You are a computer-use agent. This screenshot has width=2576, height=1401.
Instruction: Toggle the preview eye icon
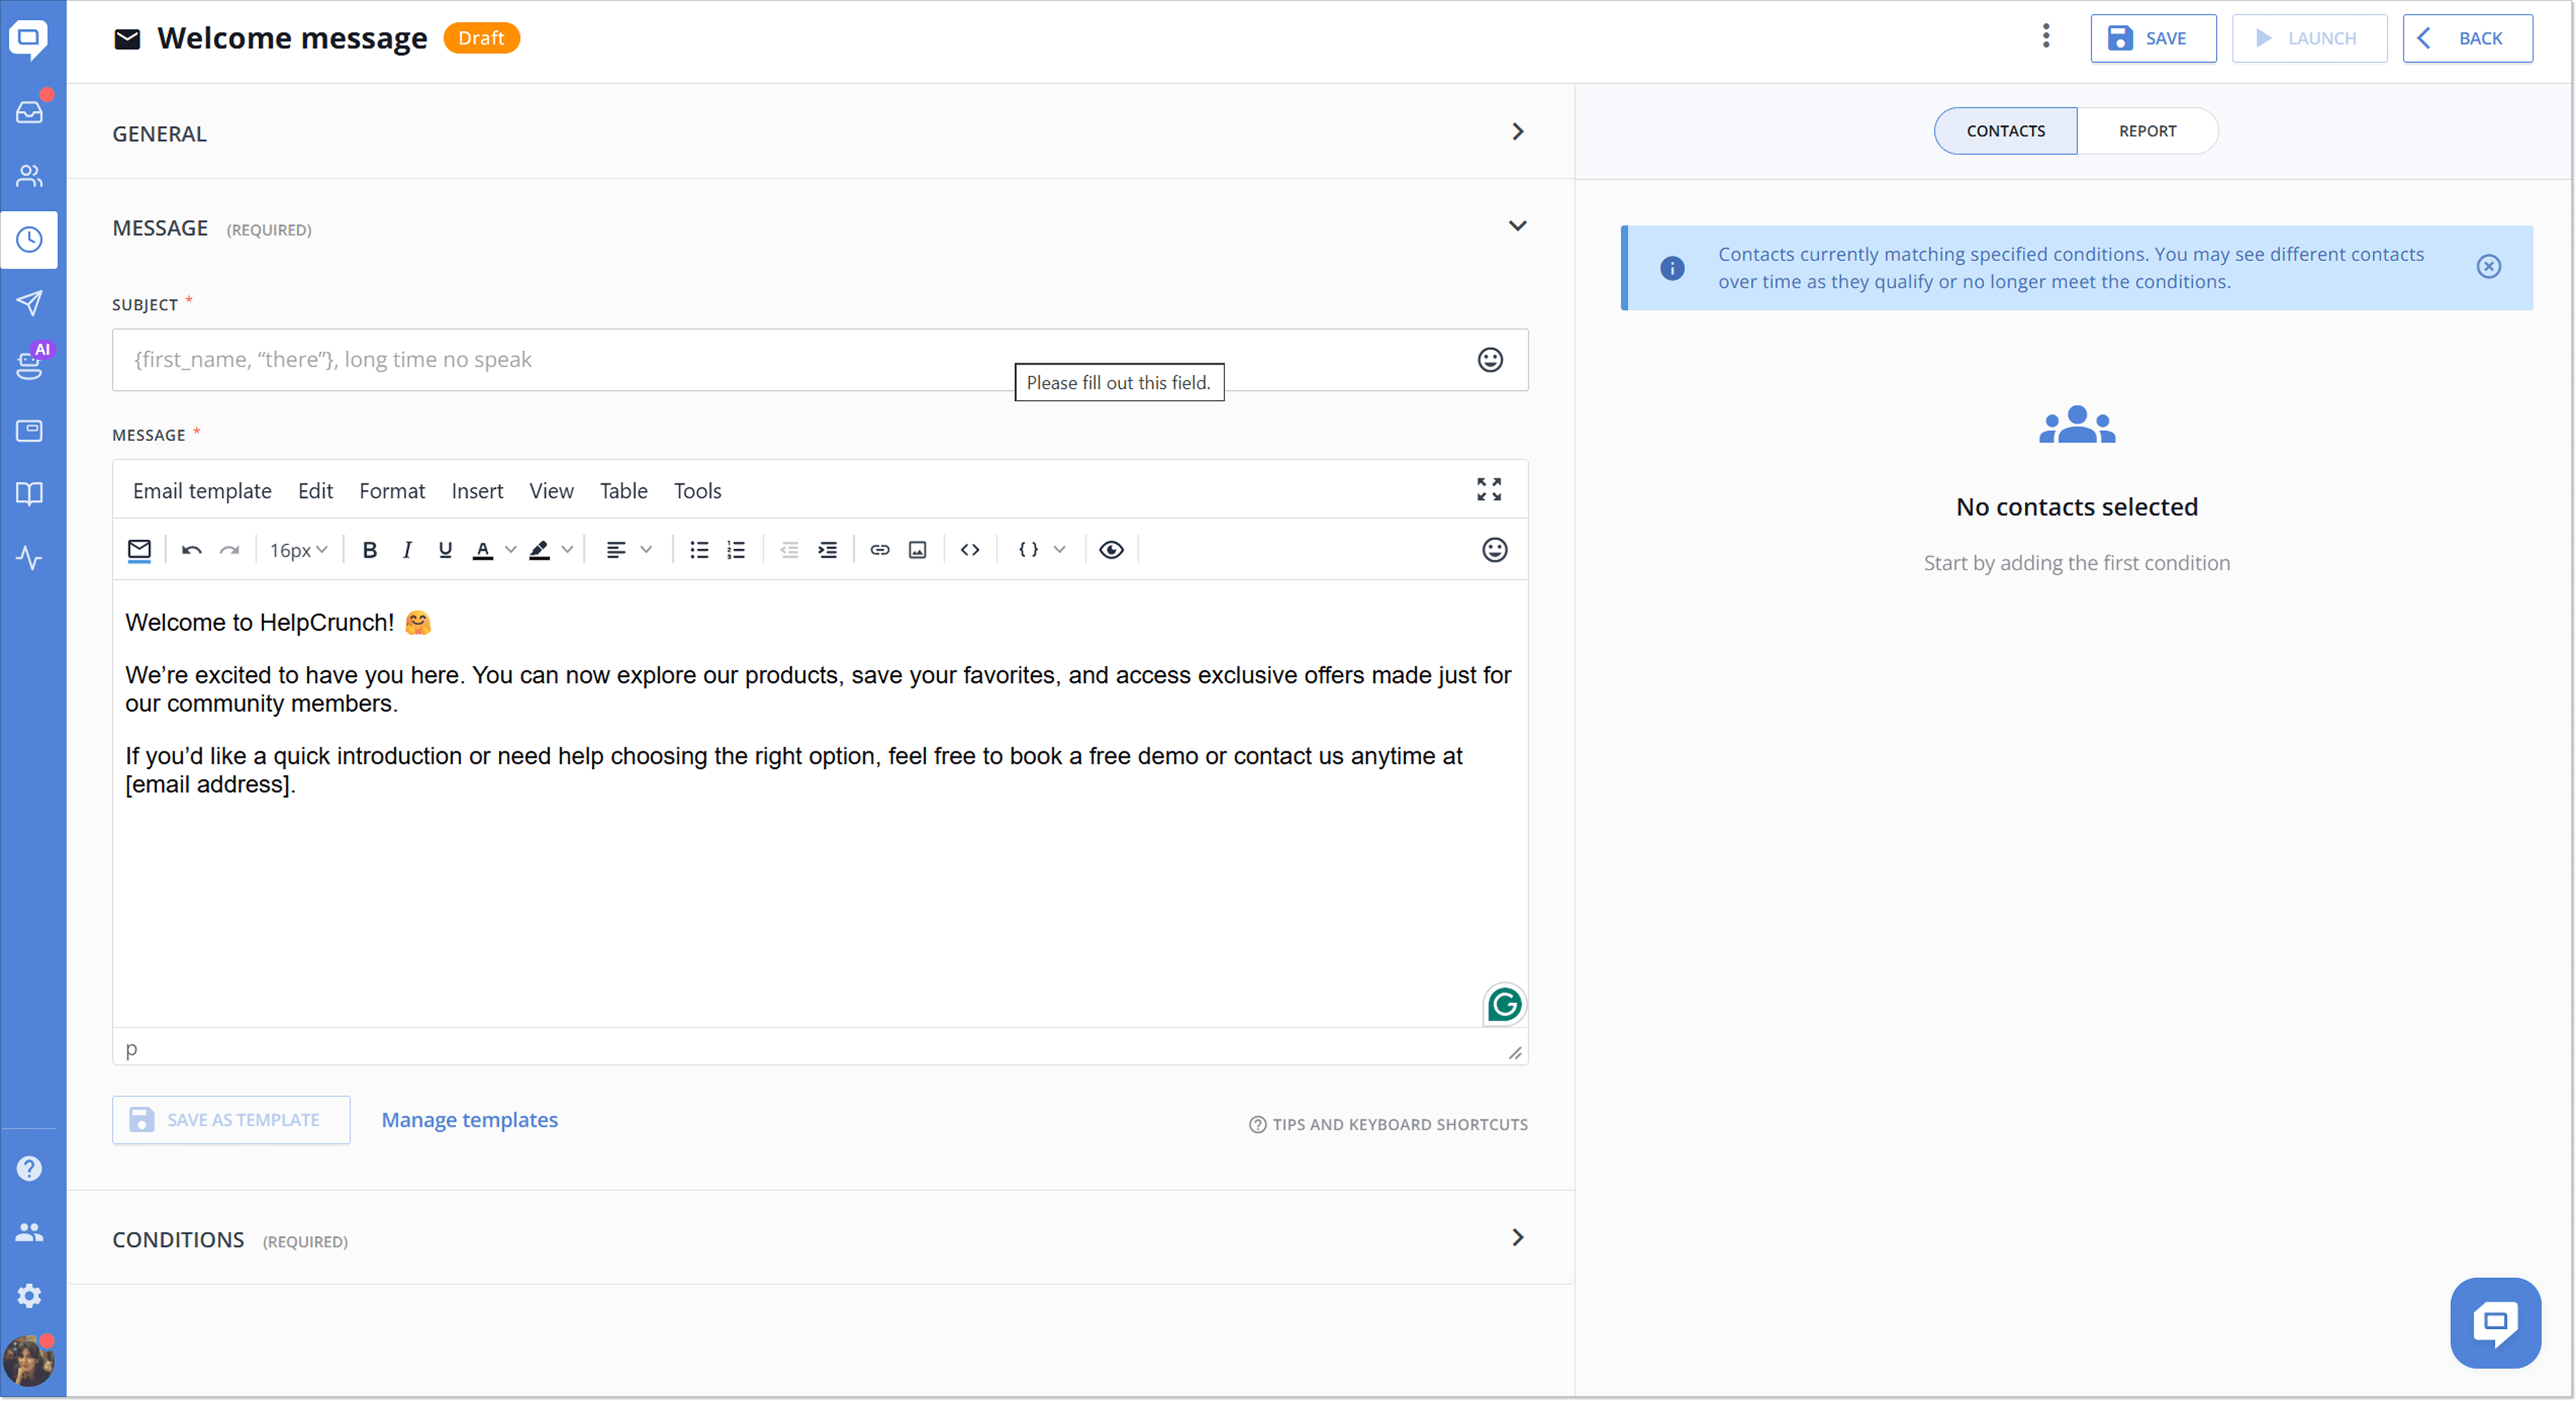click(x=1111, y=550)
